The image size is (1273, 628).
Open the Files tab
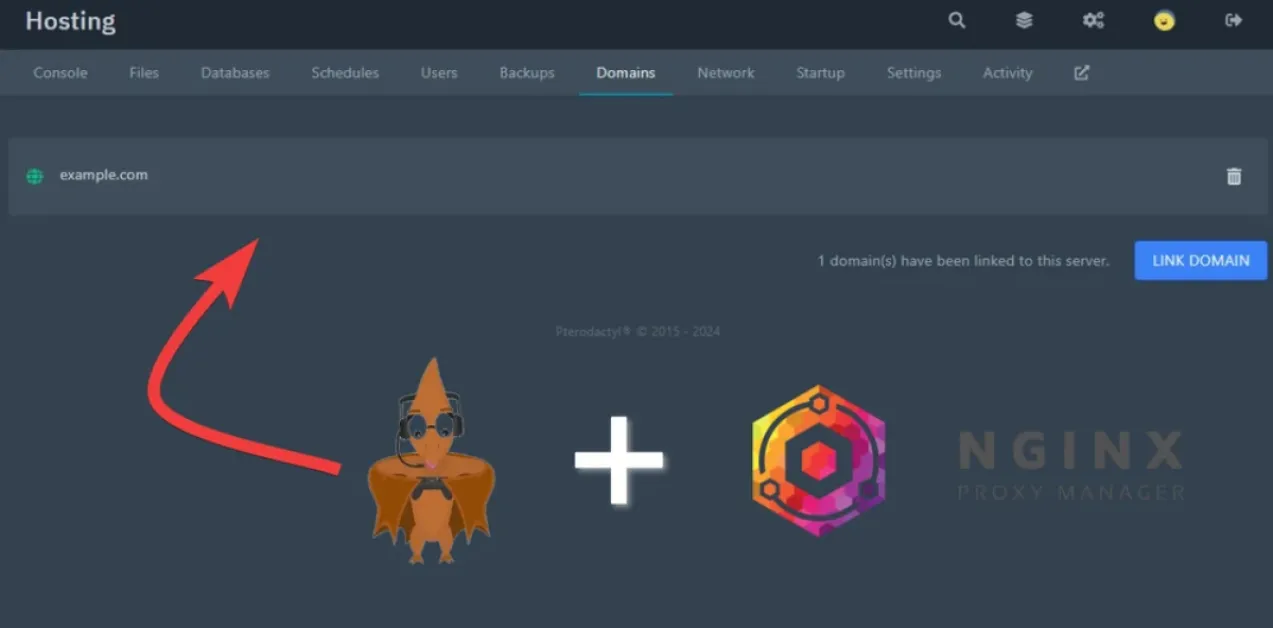point(144,73)
